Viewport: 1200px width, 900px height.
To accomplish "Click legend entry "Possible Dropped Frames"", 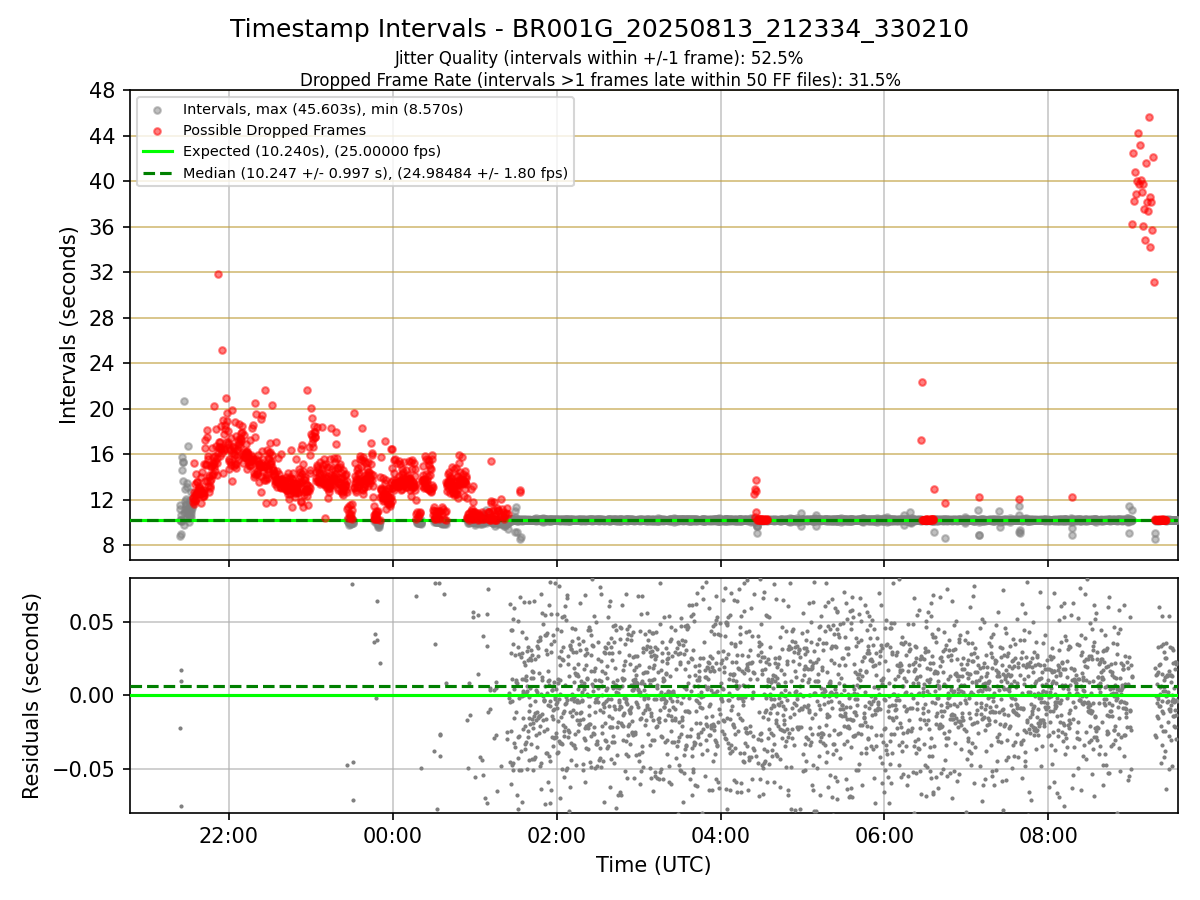I will point(274,130).
